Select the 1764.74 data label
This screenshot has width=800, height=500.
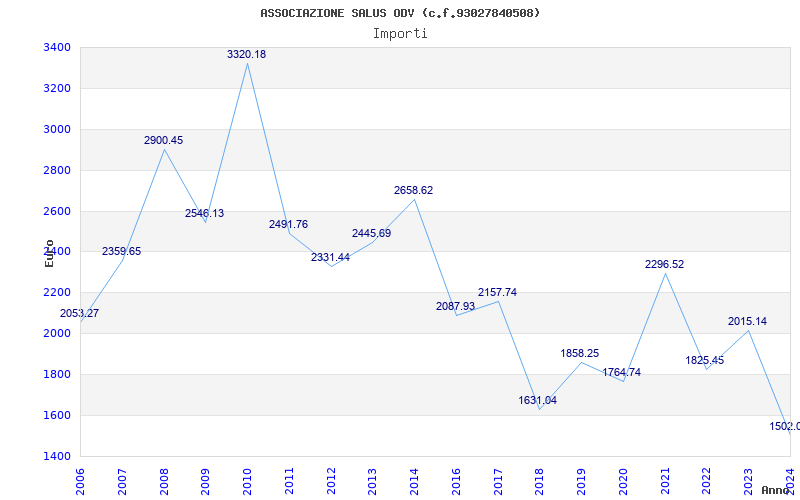(x=621, y=372)
